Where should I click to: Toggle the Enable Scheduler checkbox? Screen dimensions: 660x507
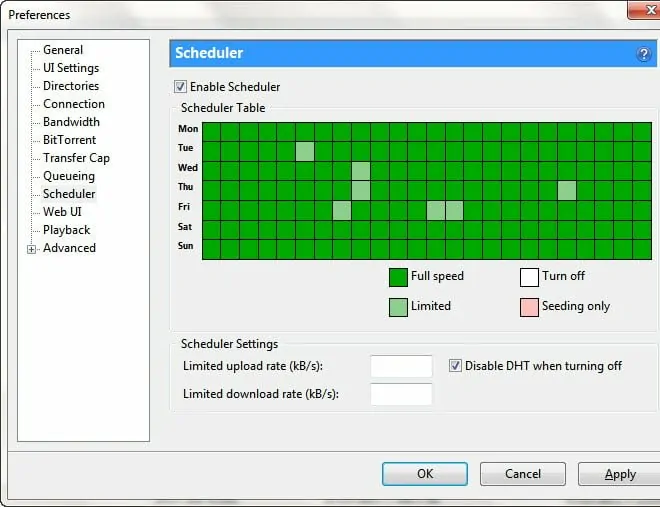point(180,87)
